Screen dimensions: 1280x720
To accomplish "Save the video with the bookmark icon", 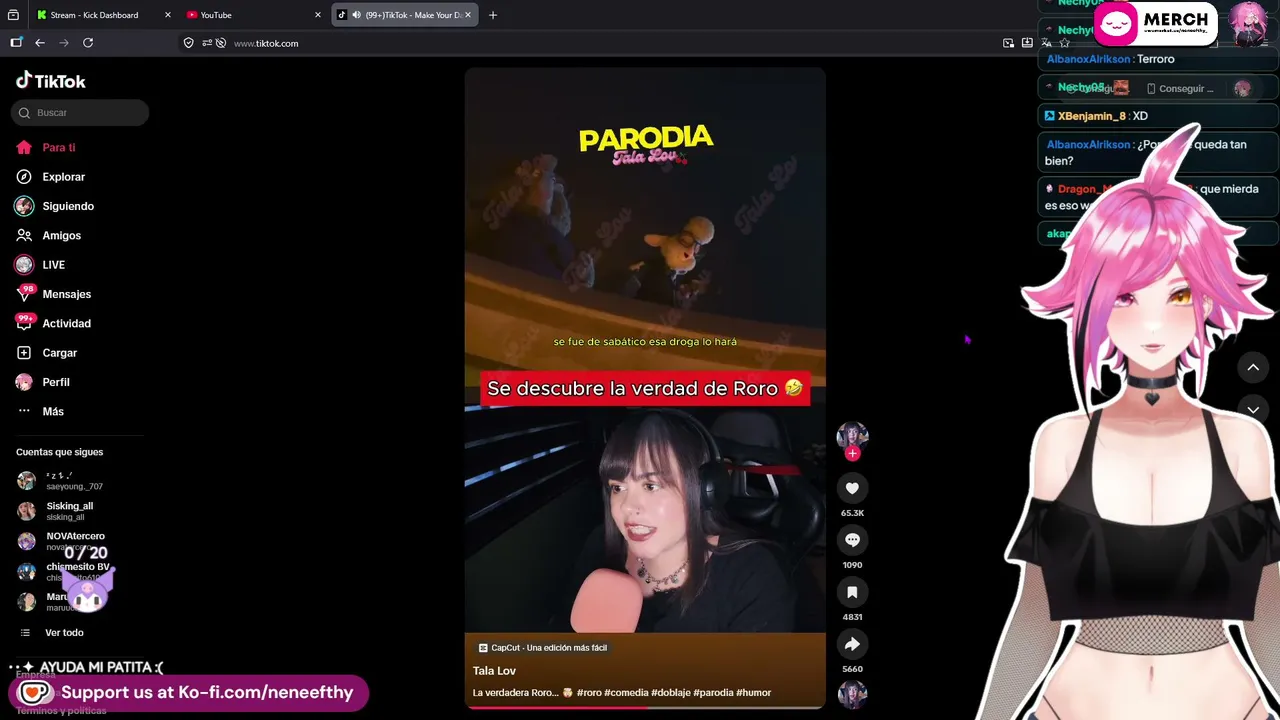I will click(x=852, y=592).
